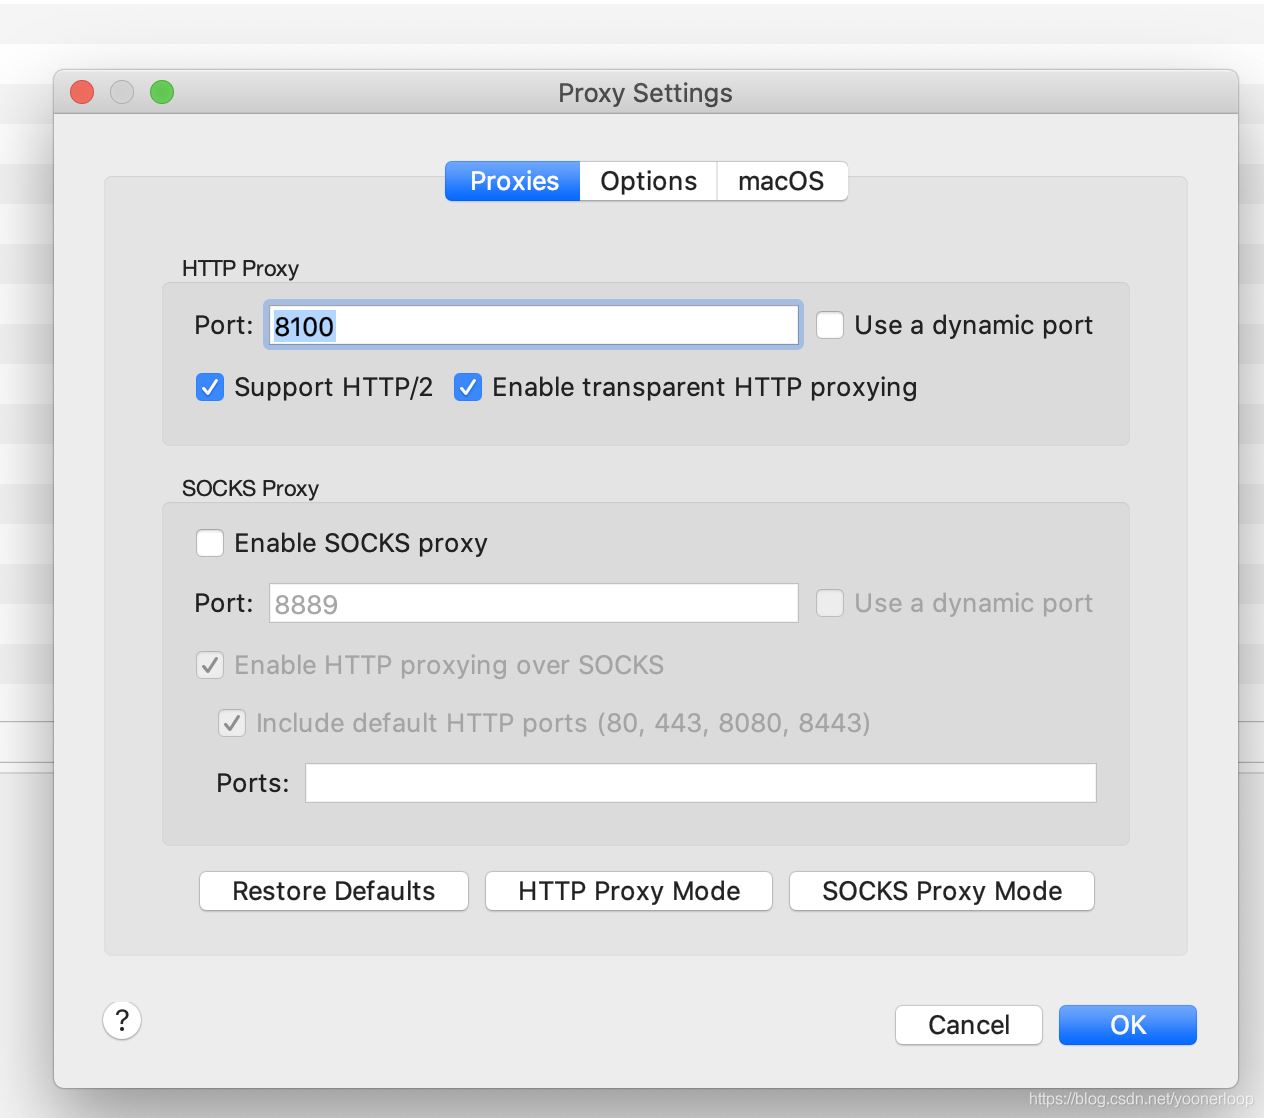The width and height of the screenshot is (1264, 1118).
Task: Switch to the Proxies tab
Action: point(513,181)
